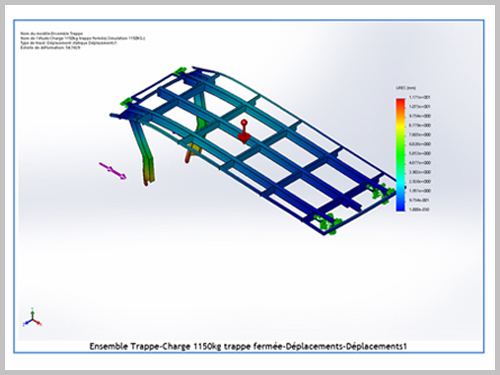Click the Nom du modèle header line
The height and width of the screenshot is (375, 500).
pos(52,34)
